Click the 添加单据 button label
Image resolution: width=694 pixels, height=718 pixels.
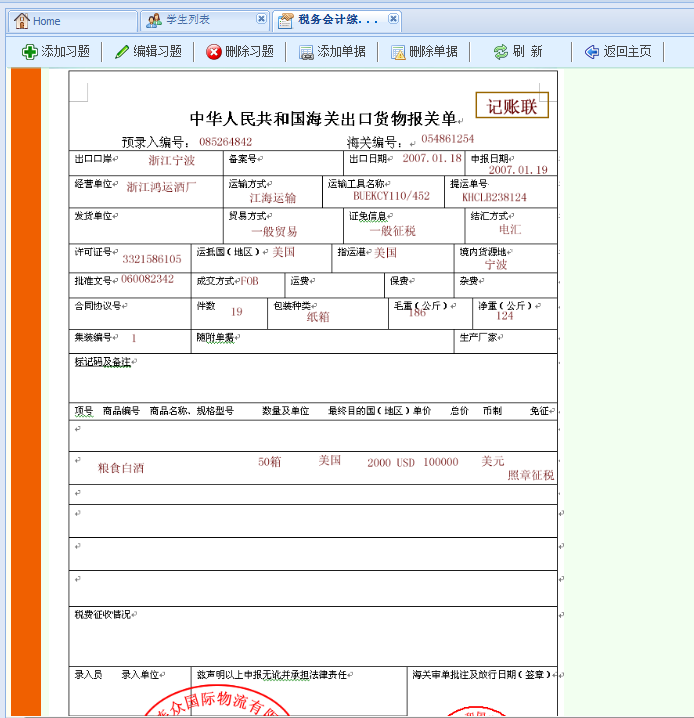[342, 51]
